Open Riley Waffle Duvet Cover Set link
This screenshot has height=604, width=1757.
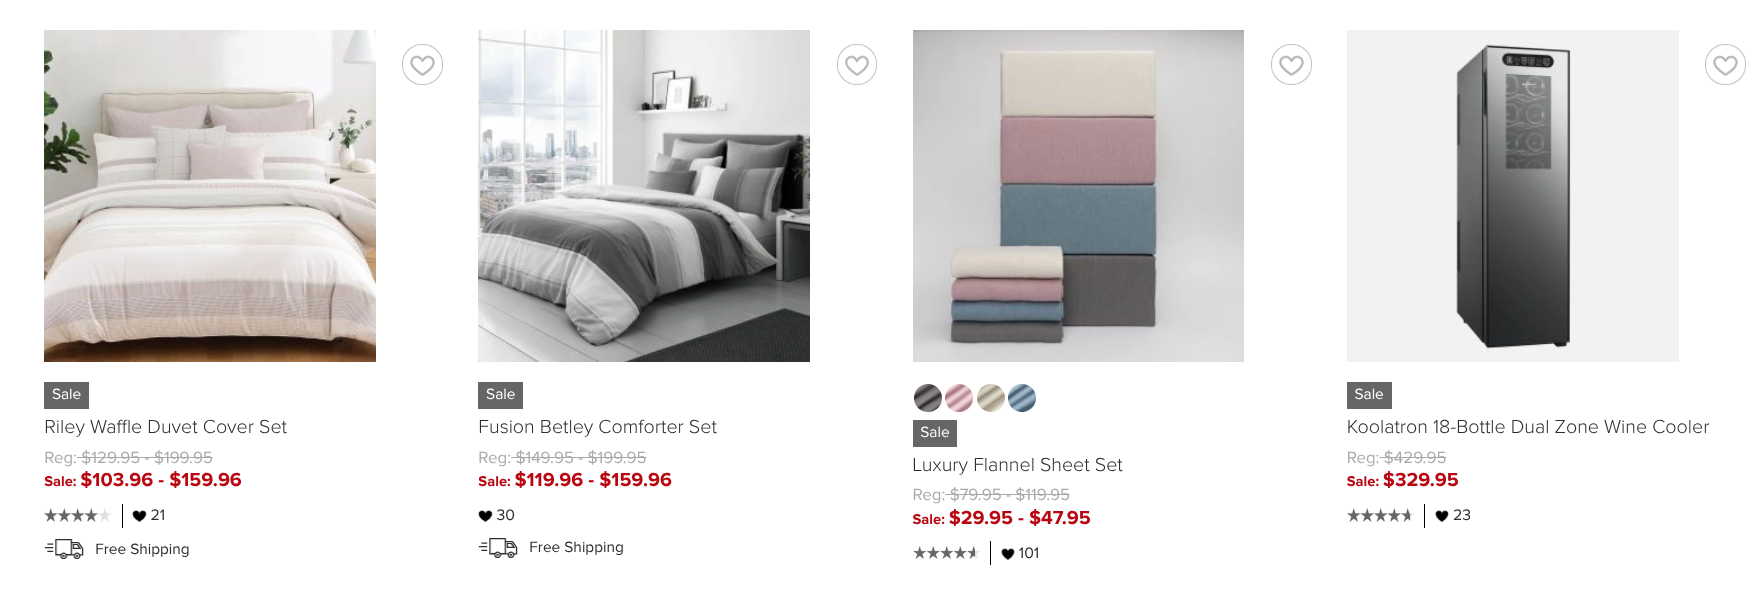[x=165, y=427]
